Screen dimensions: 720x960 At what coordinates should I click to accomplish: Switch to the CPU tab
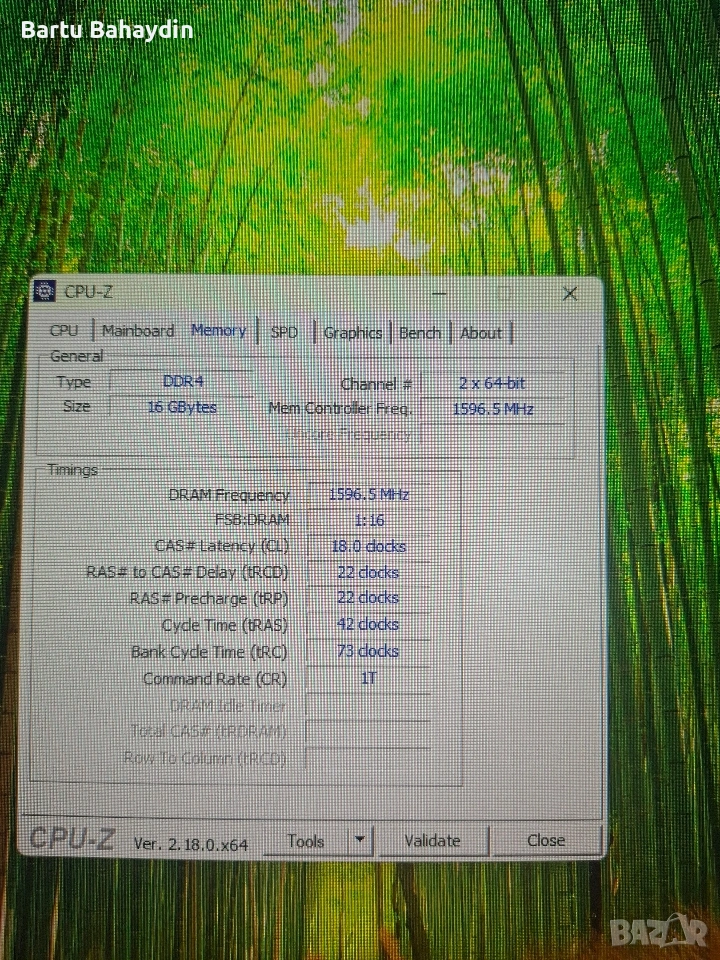tap(64, 331)
